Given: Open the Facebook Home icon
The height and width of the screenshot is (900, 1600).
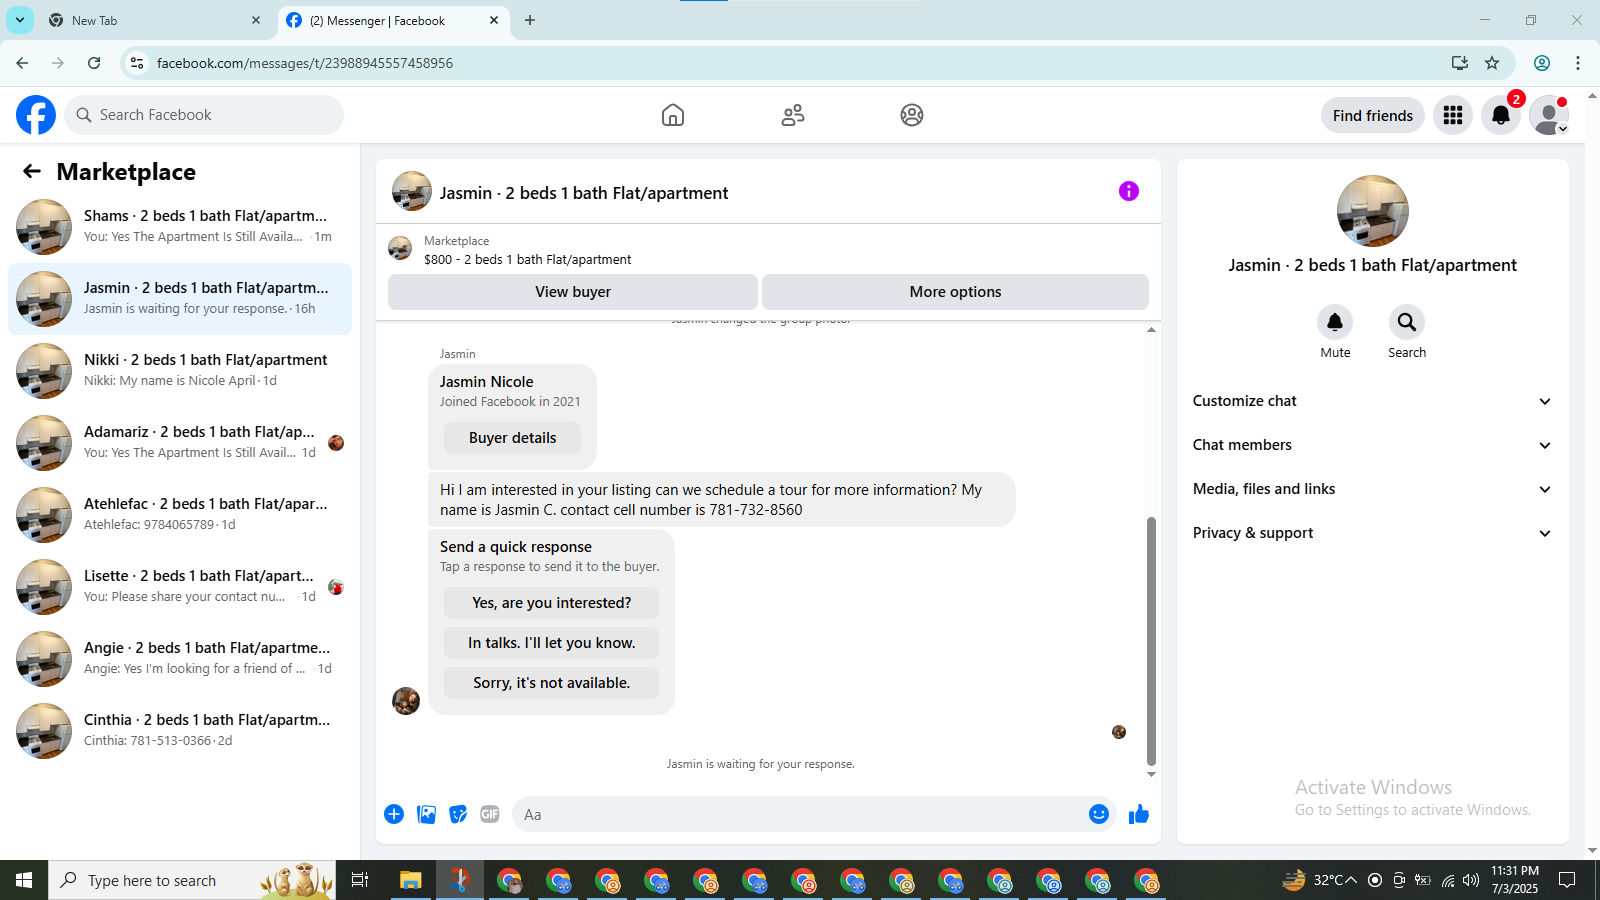Looking at the screenshot, I should (673, 115).
